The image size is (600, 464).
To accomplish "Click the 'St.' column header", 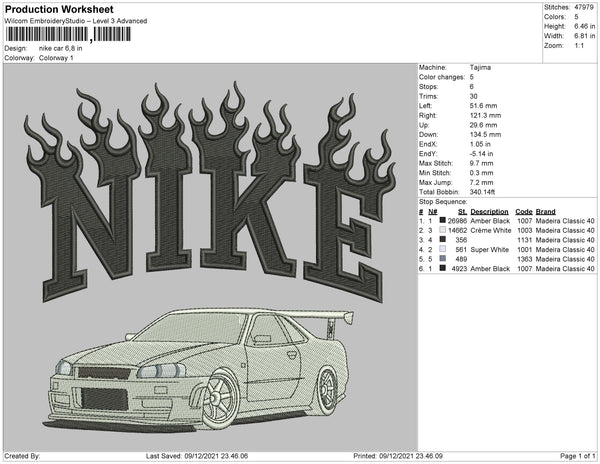I will pos(462,212).
